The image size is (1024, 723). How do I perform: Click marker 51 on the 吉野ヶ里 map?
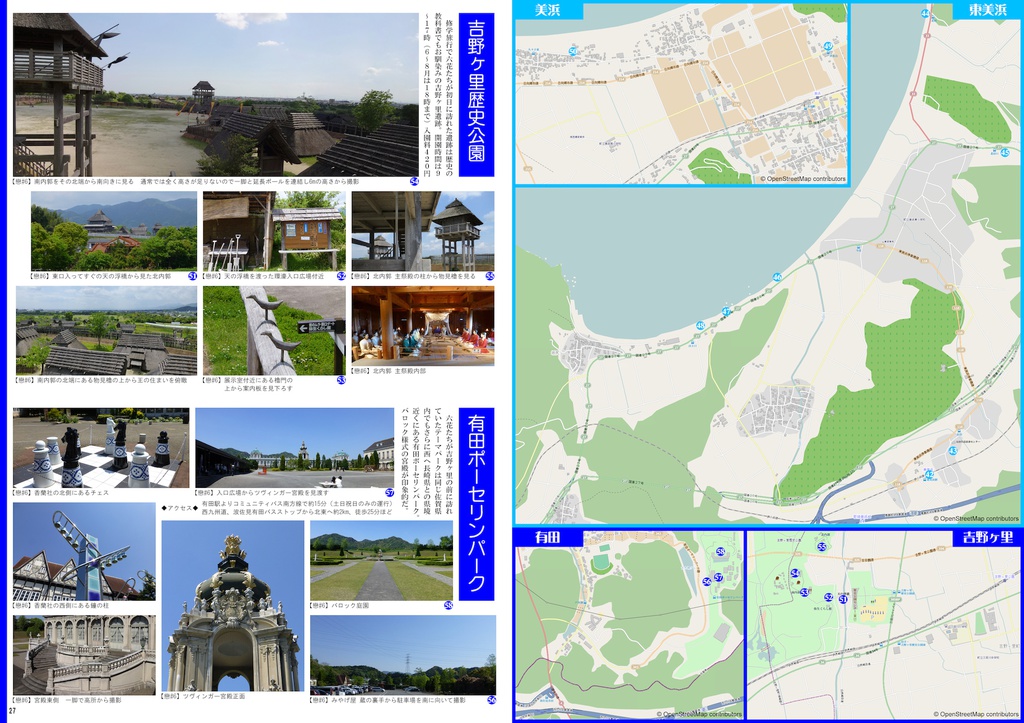(843, 598)
